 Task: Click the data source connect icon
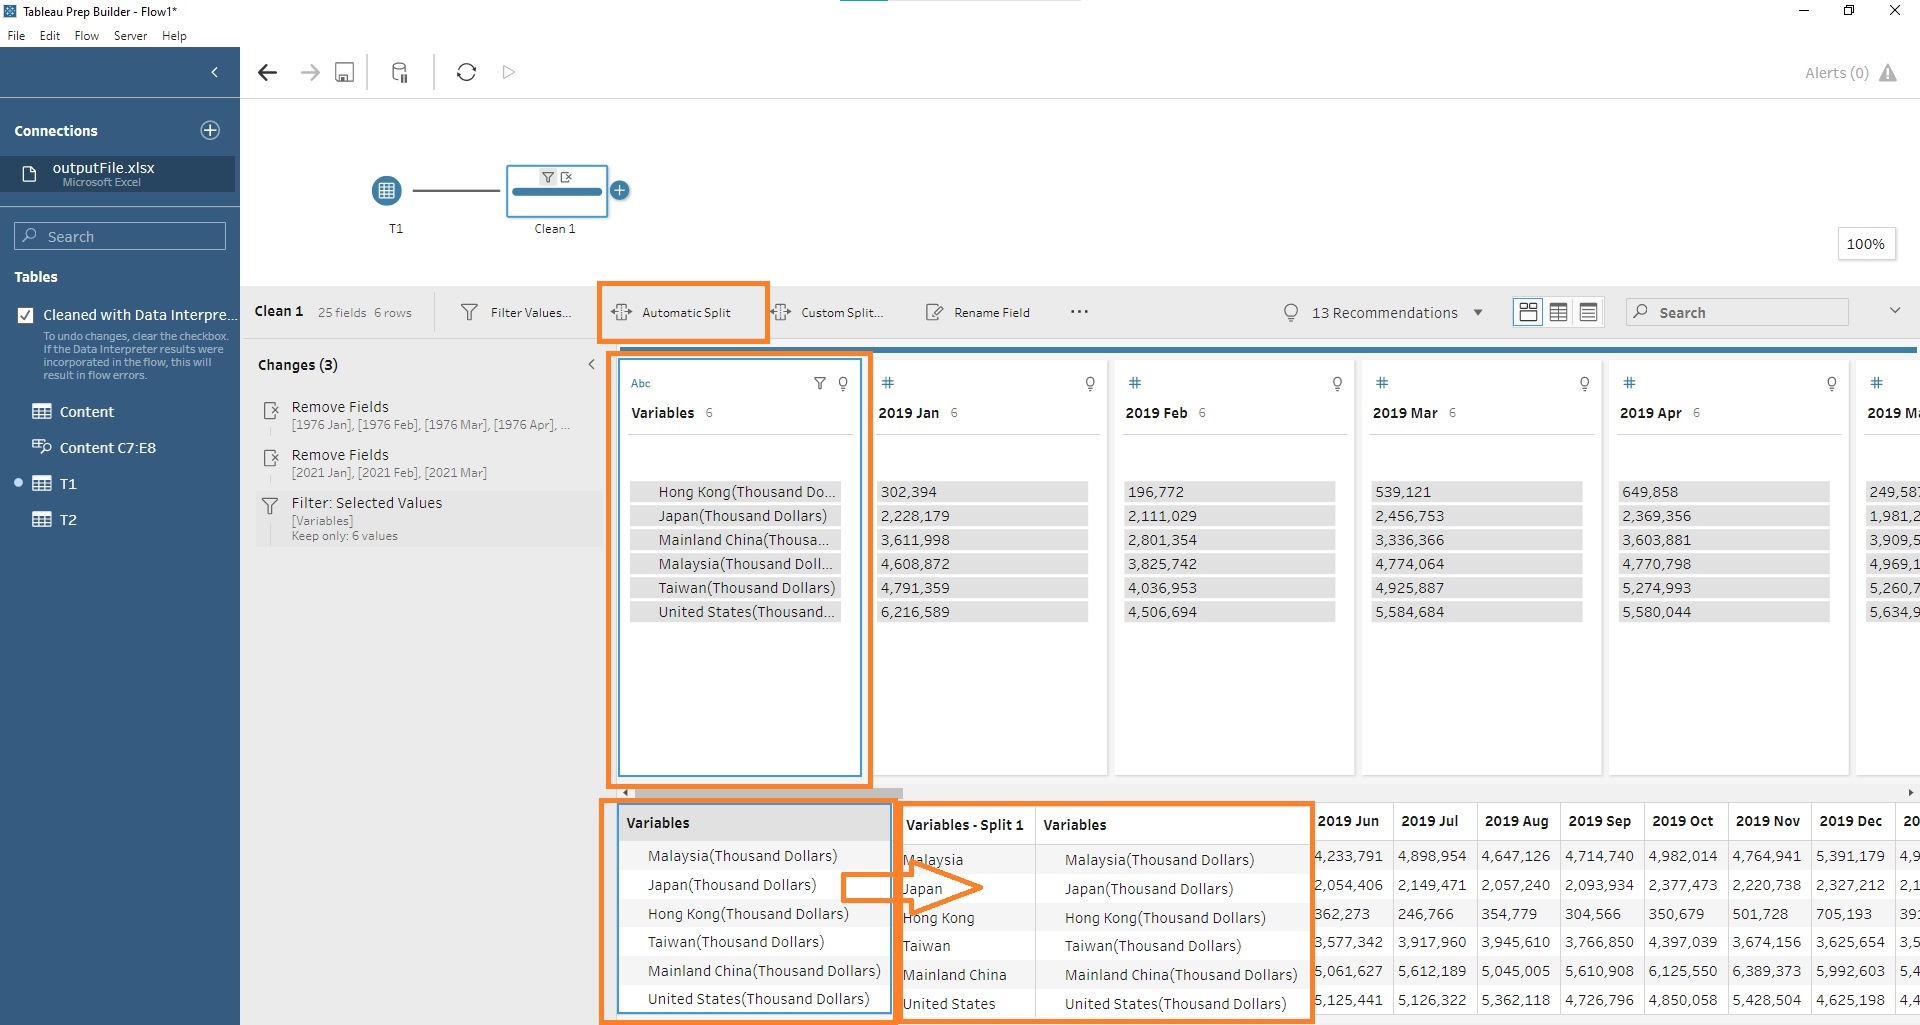(400, 72)
